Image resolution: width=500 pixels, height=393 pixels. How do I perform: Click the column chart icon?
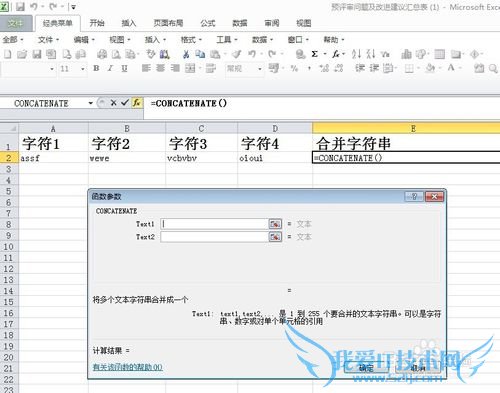tap(406, 54)
